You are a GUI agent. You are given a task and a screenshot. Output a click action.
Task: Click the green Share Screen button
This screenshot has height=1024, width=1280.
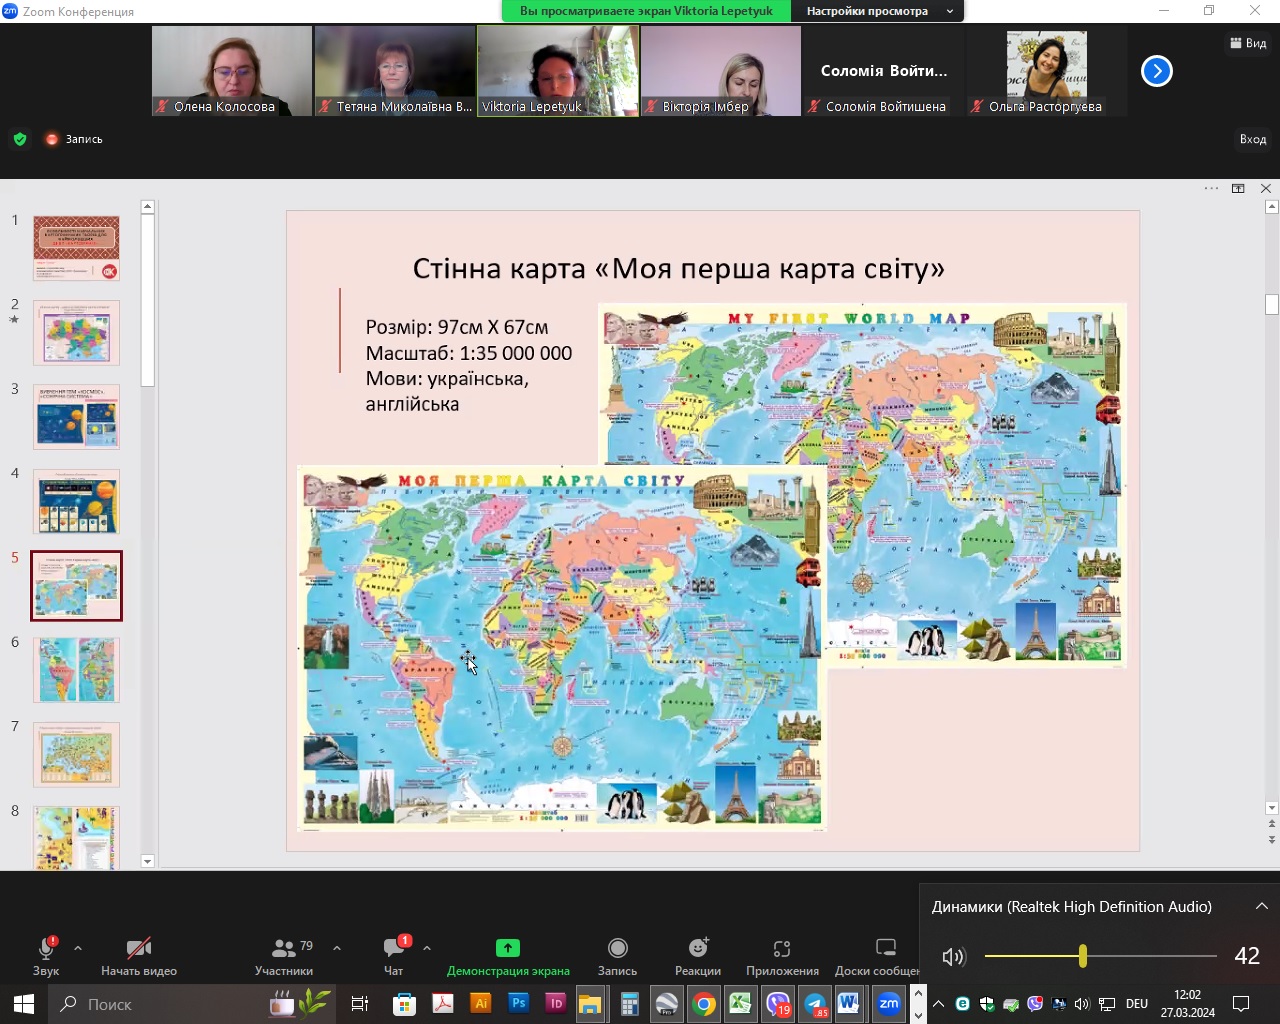pos(508,956)
